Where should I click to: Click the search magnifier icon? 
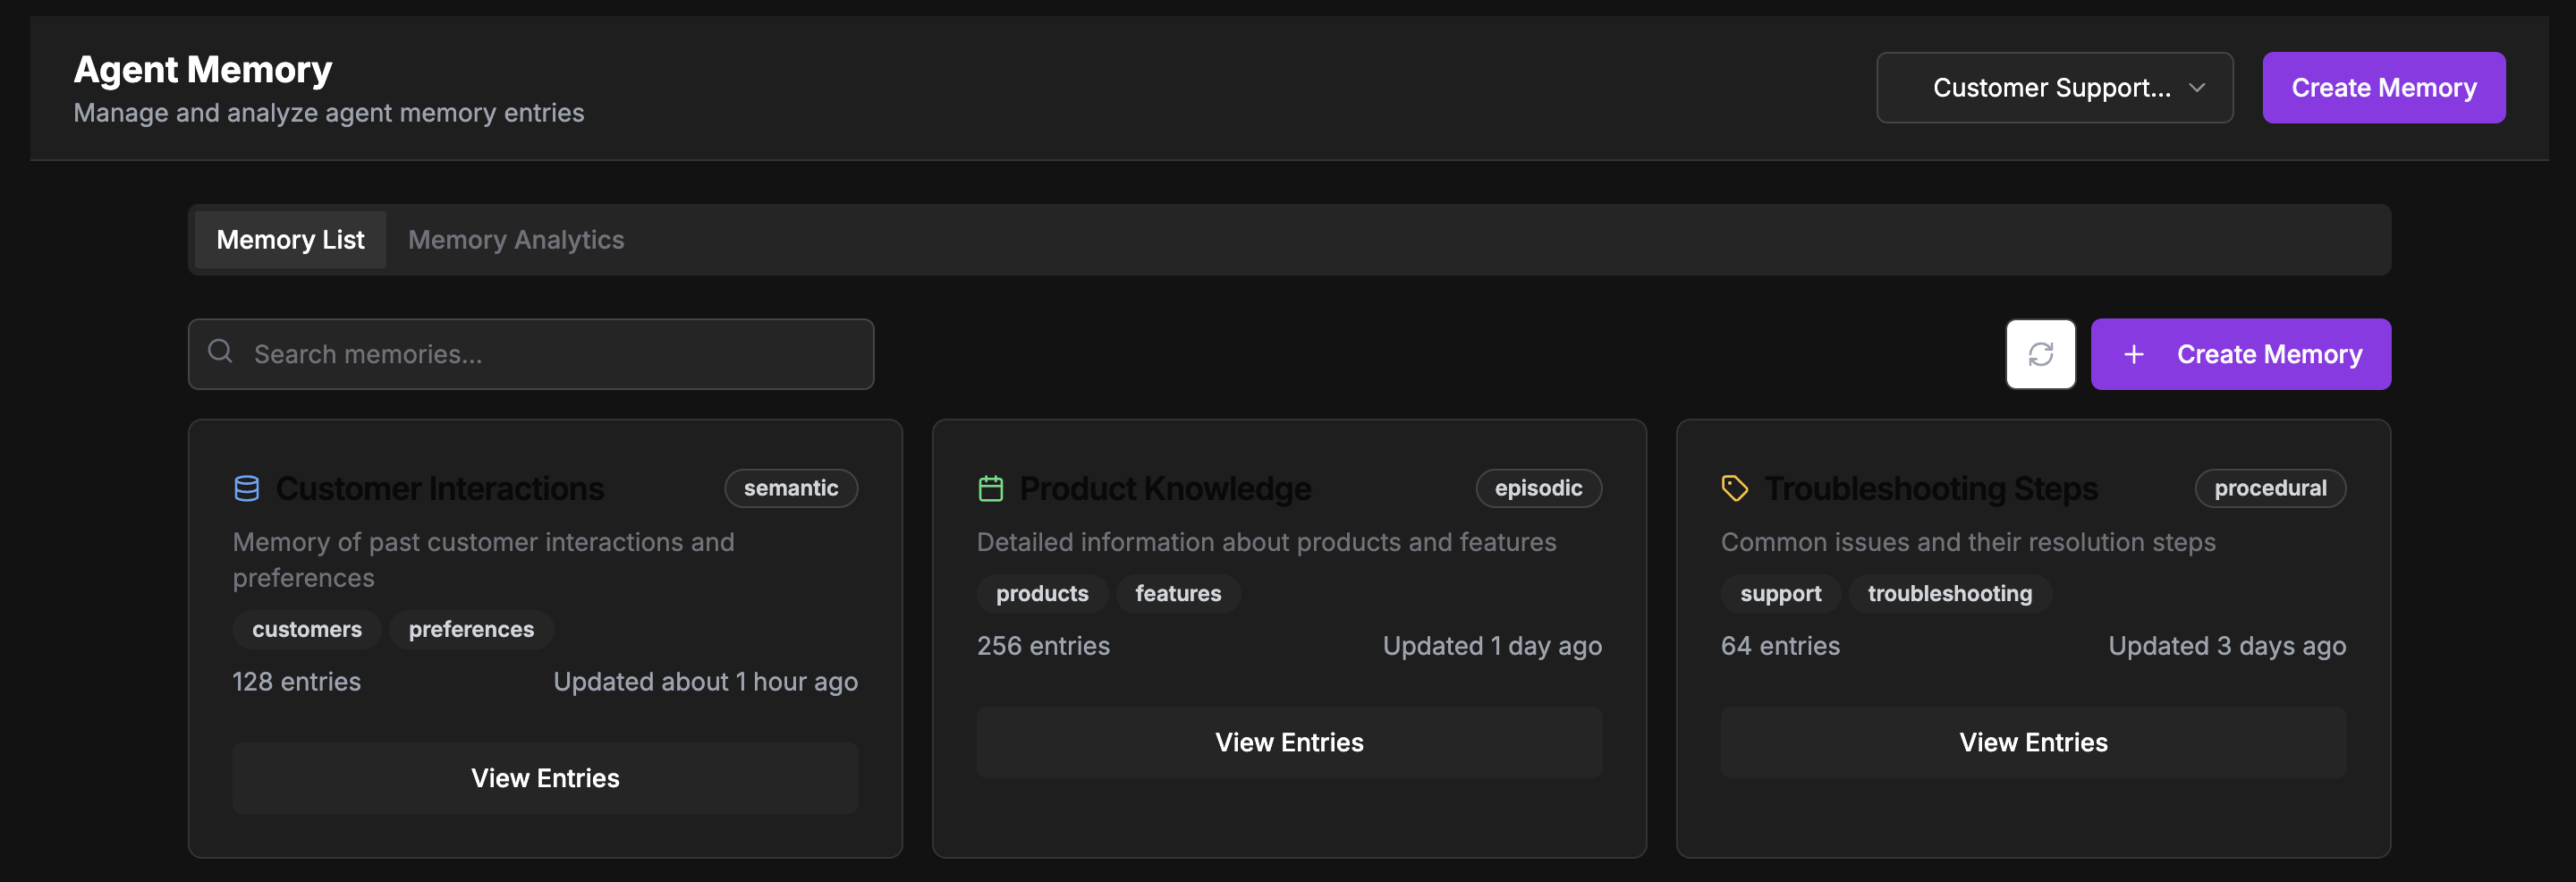click(220, 352)
